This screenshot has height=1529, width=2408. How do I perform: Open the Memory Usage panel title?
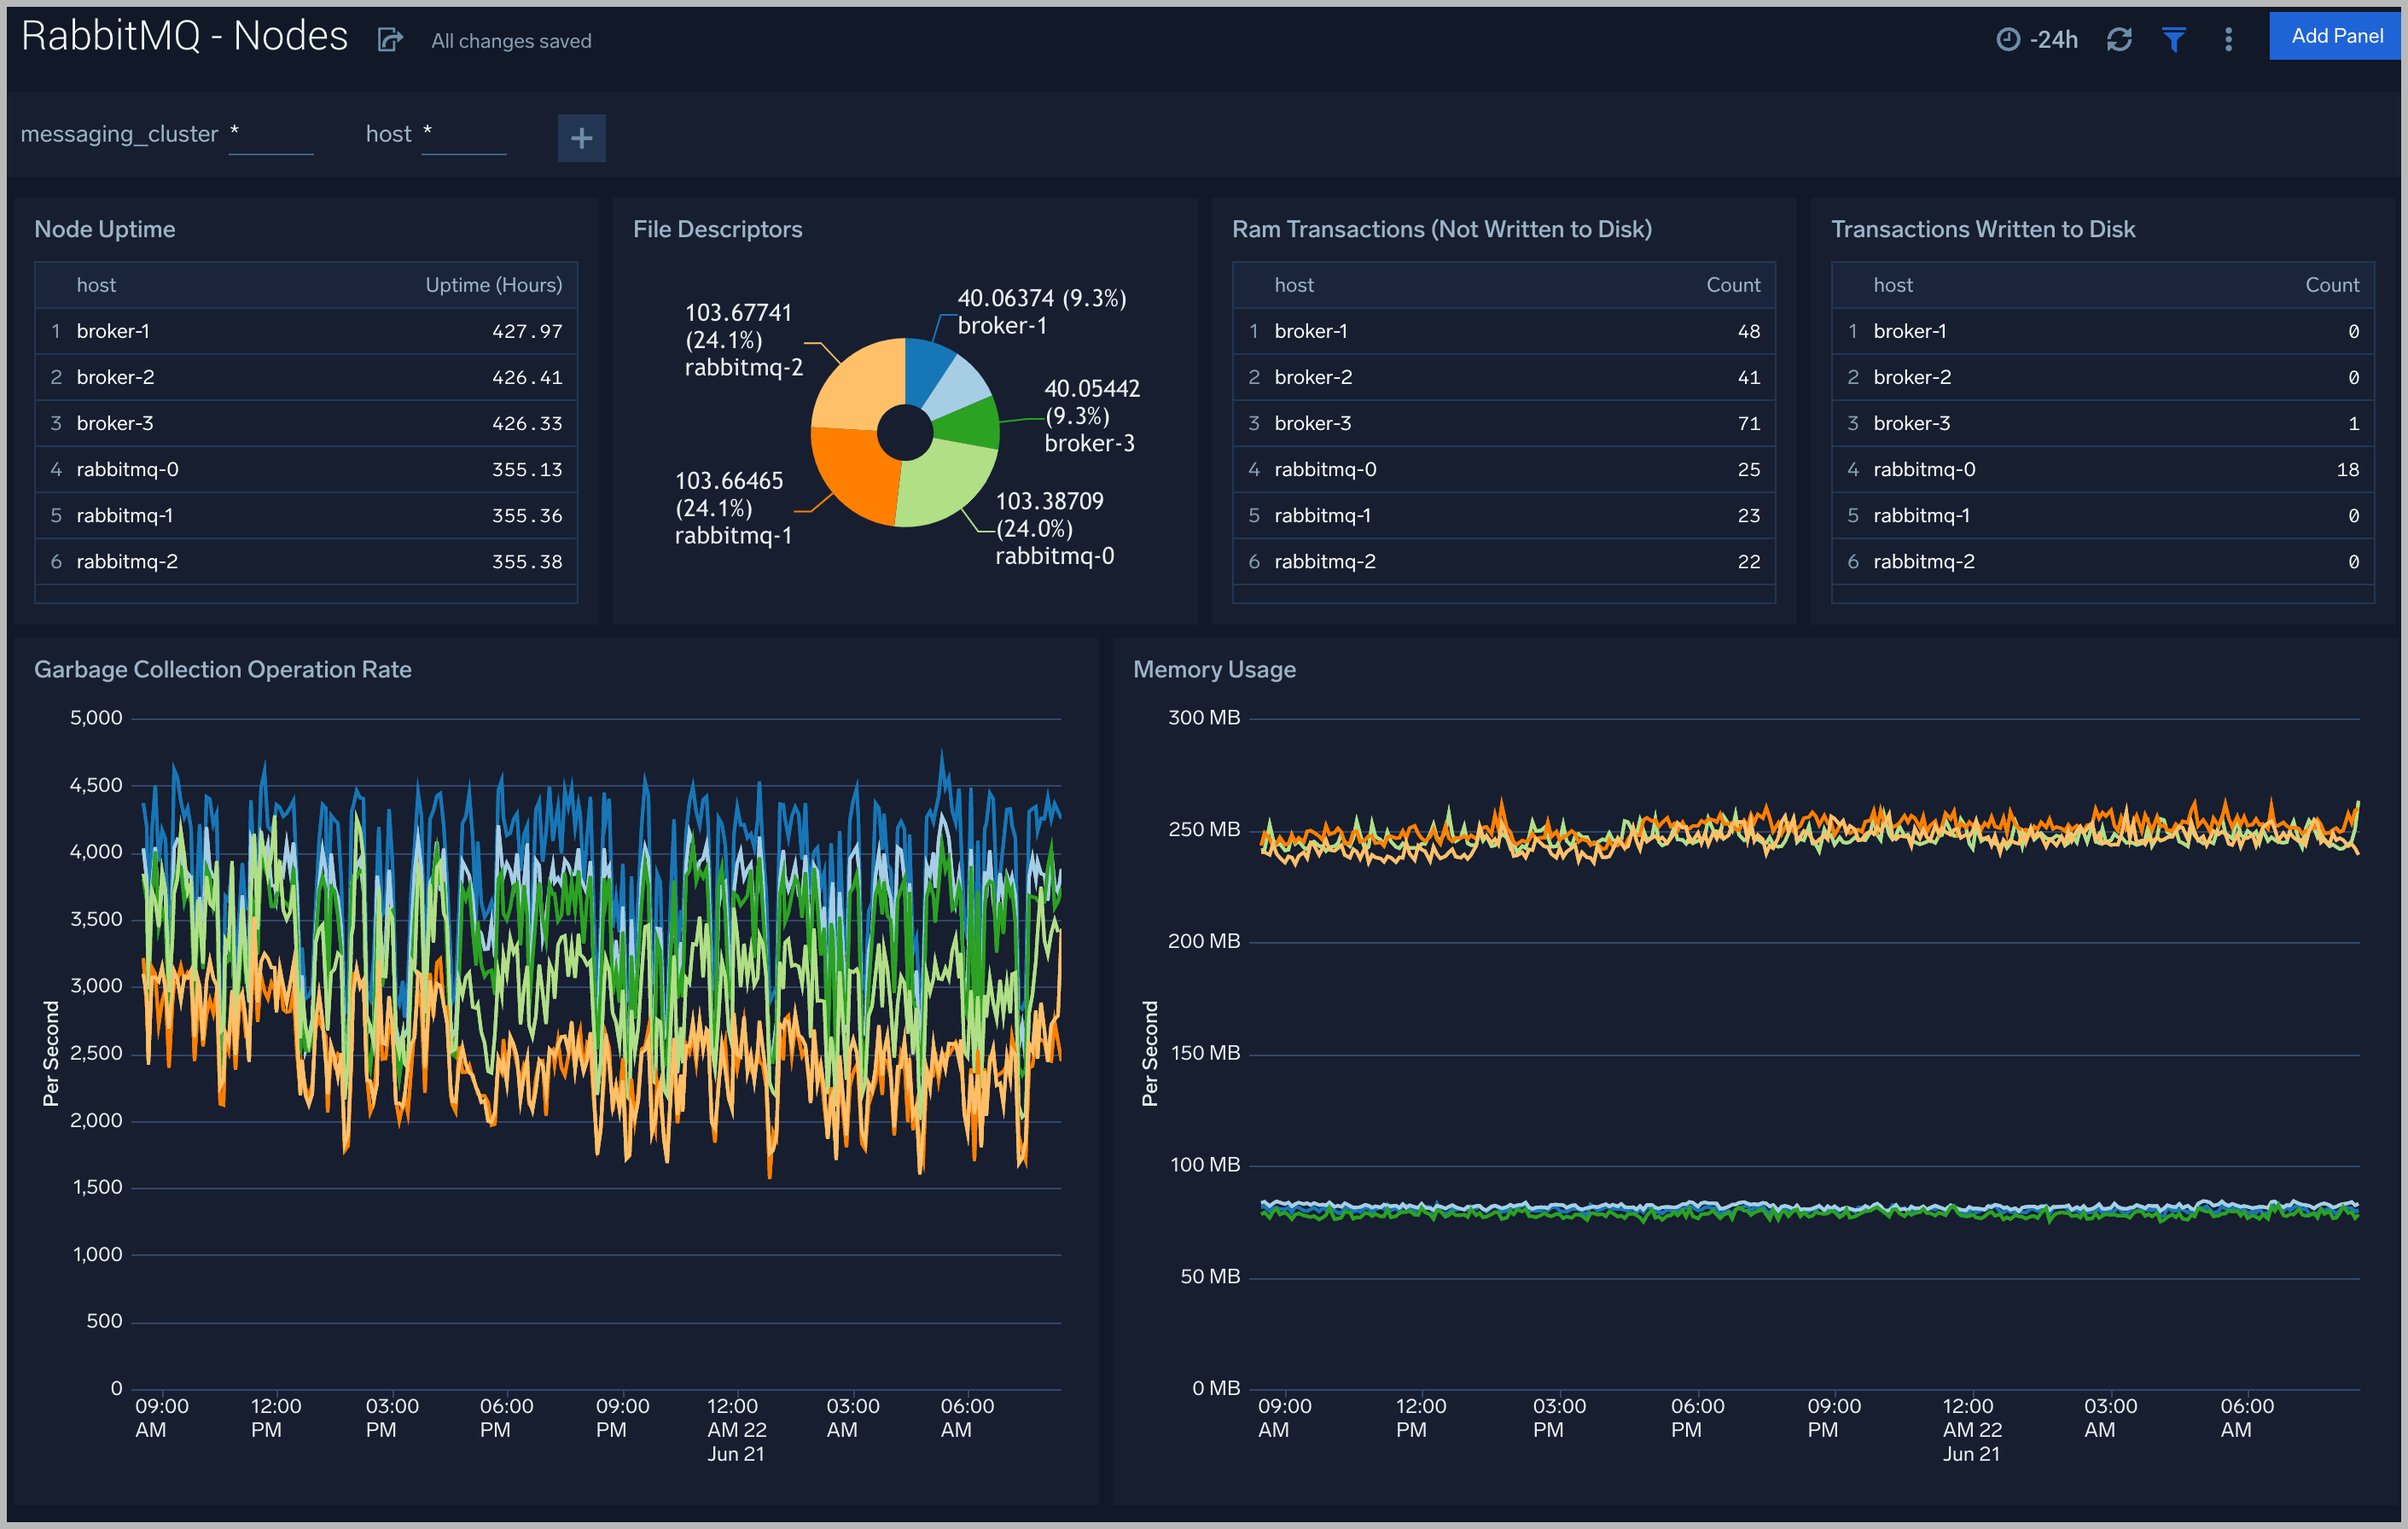(x=1214, y=669)
